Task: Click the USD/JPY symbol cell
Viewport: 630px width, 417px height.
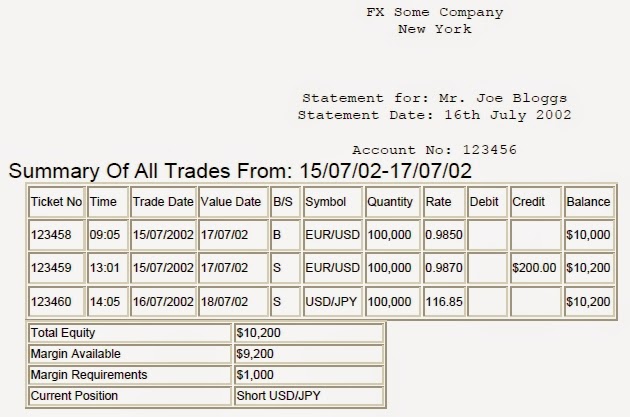Action: 333,302
